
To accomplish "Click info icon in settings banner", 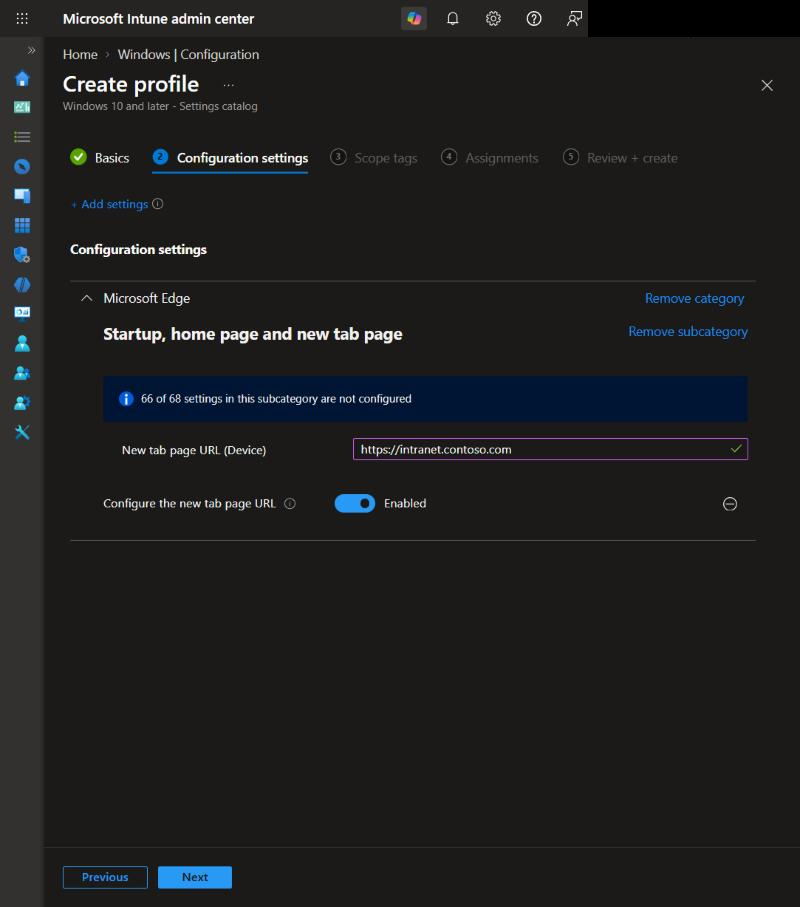I will pyautogui.click(x=126, y=399).
